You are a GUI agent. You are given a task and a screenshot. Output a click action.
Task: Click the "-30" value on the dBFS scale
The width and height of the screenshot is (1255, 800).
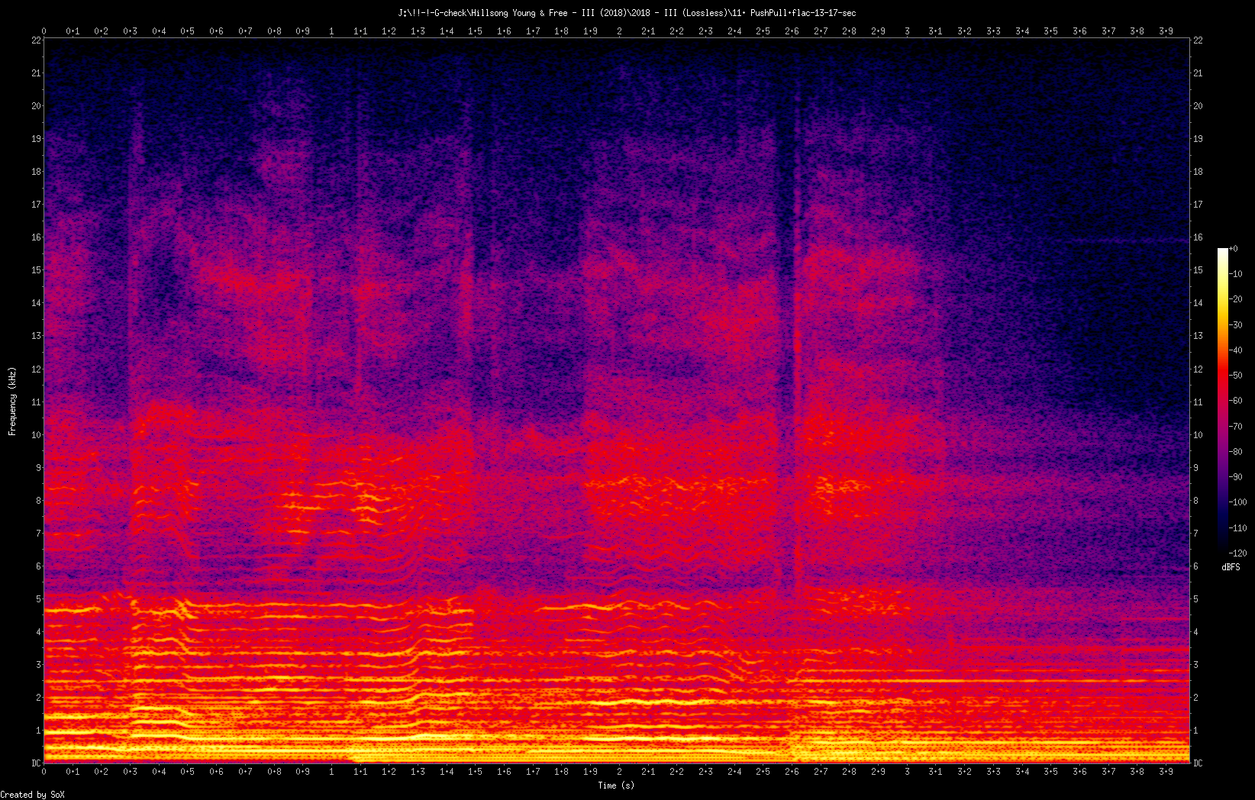[x=1238, y=324]
